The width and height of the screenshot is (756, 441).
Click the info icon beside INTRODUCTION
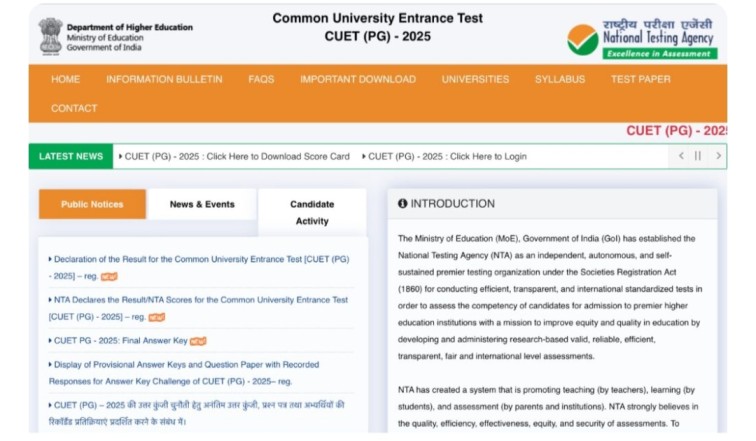coord(403,203)
